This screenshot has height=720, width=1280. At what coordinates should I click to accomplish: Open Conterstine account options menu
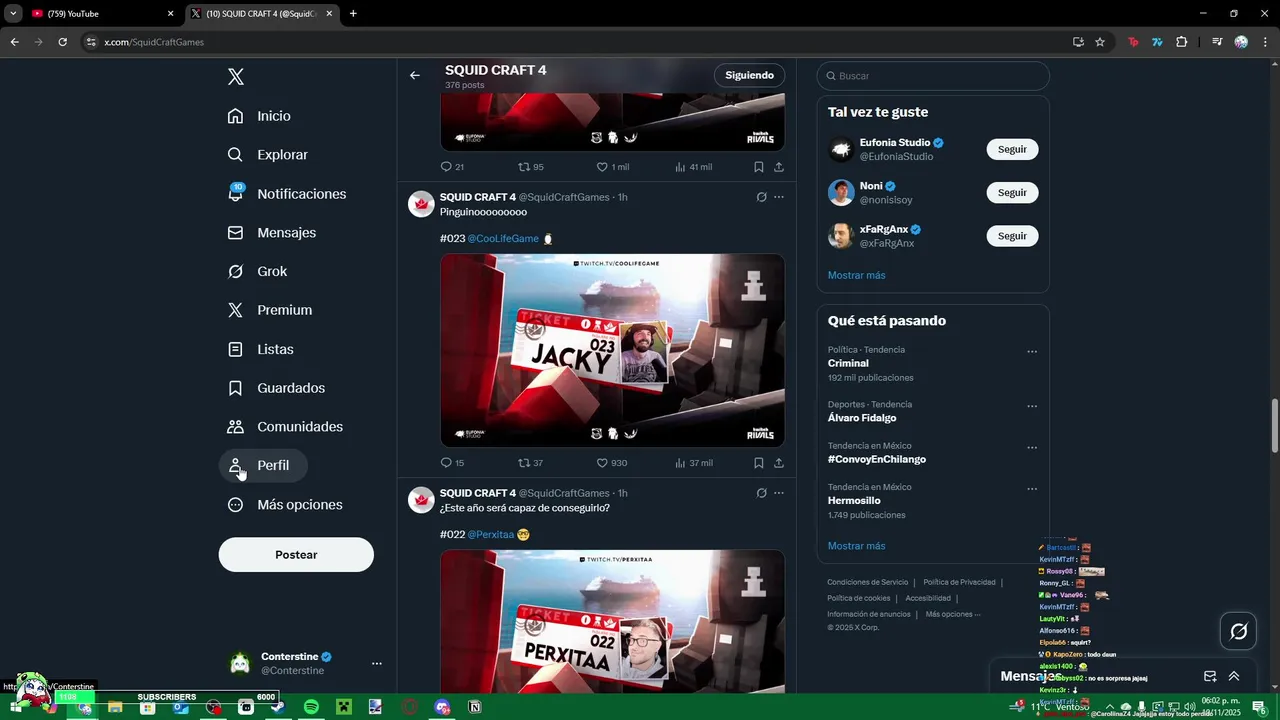pos(377,663)
